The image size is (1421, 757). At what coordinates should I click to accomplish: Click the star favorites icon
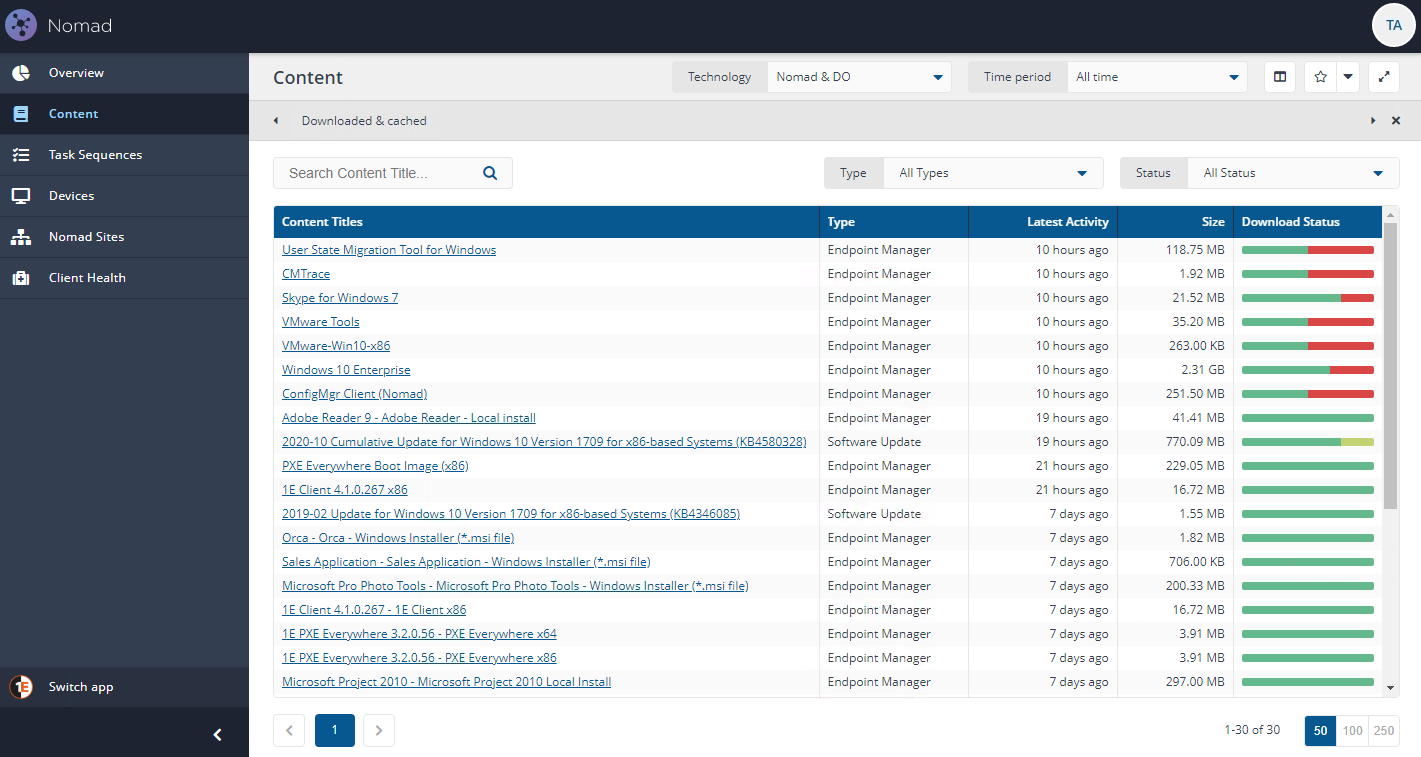point(1320,77)
